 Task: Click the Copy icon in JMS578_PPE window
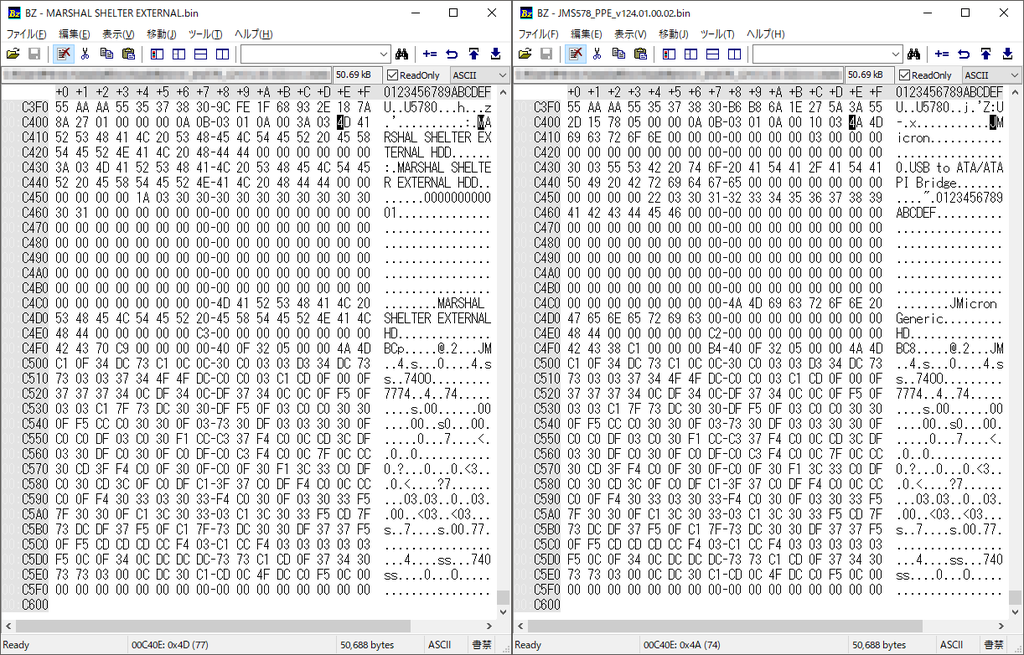tap(618, 54)
